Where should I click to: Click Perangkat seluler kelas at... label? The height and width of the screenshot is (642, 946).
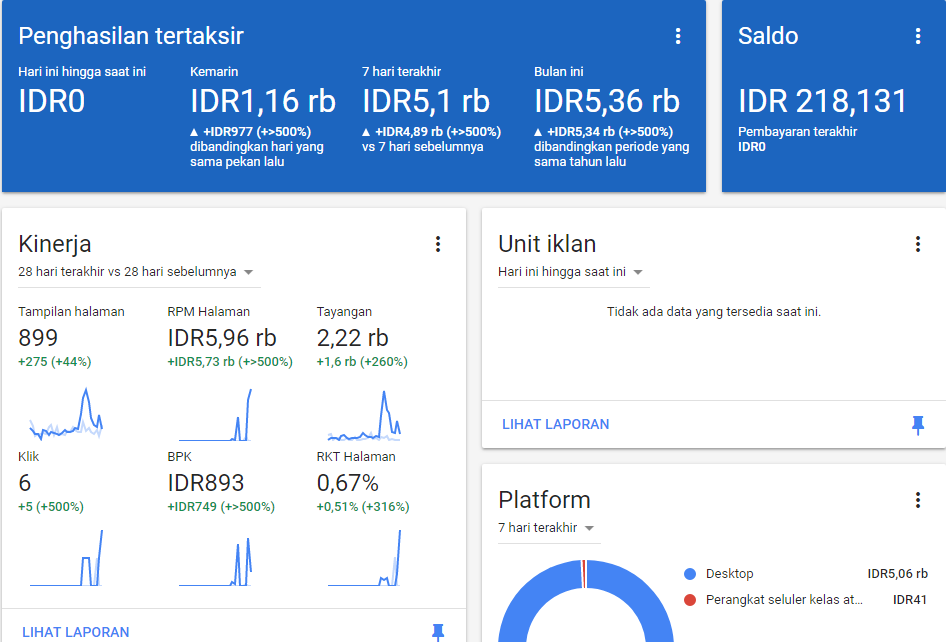[x=784, y=600]
